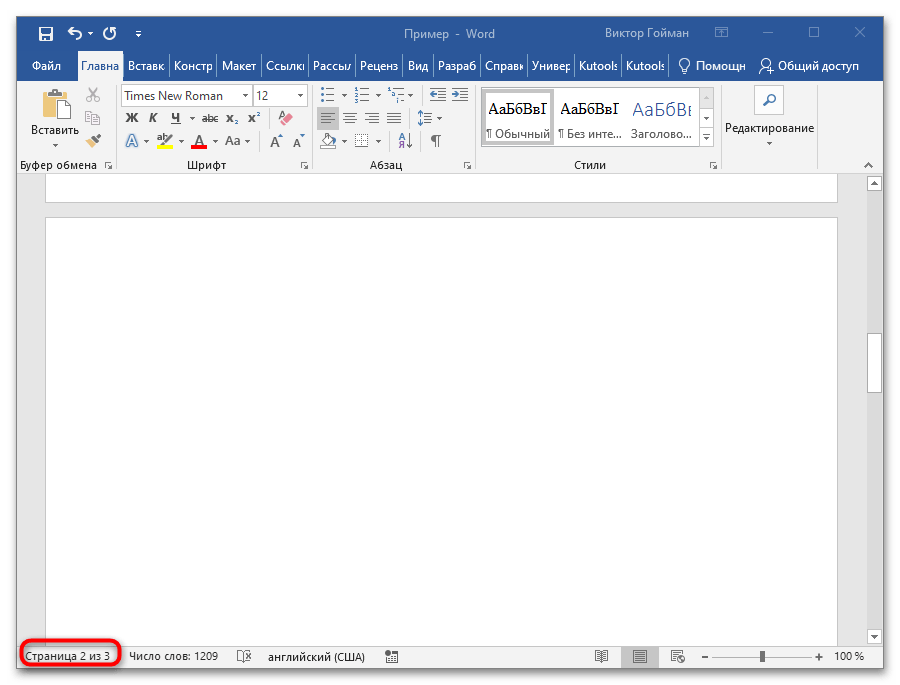Screen dimensions: 900x685
Task: Collapse the ribbon
Action: tap(868, 165)
